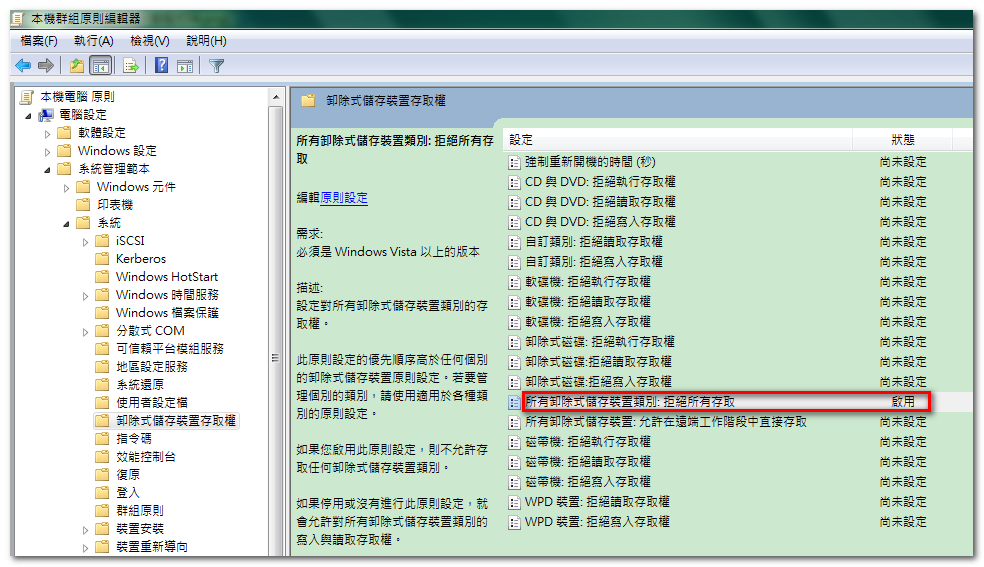The height and width of the screenshot is (567, 984).
Task: Select CD 與 DVD: 拒絕讀取存取權 policy
Action: 600,202
